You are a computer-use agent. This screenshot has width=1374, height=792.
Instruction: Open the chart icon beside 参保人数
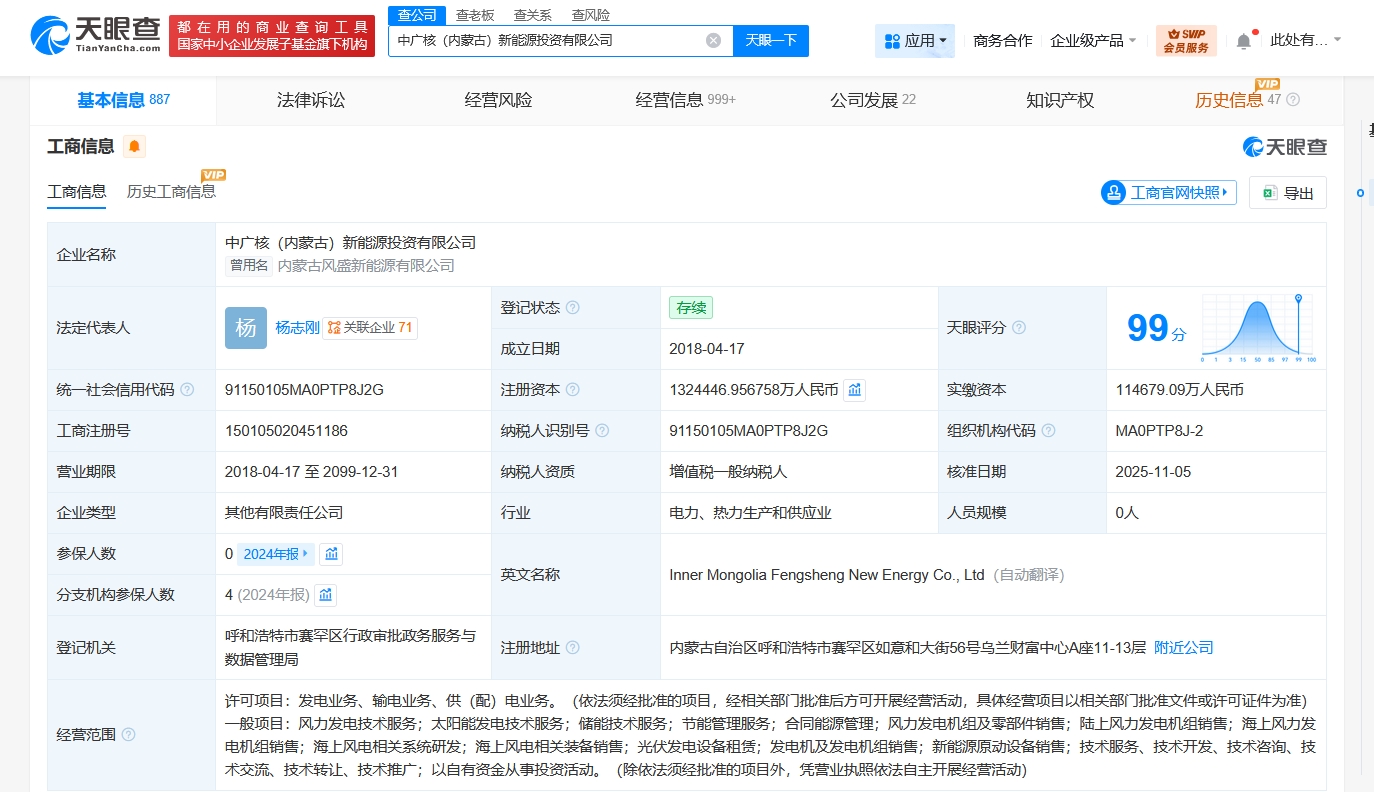pos(331,554)
